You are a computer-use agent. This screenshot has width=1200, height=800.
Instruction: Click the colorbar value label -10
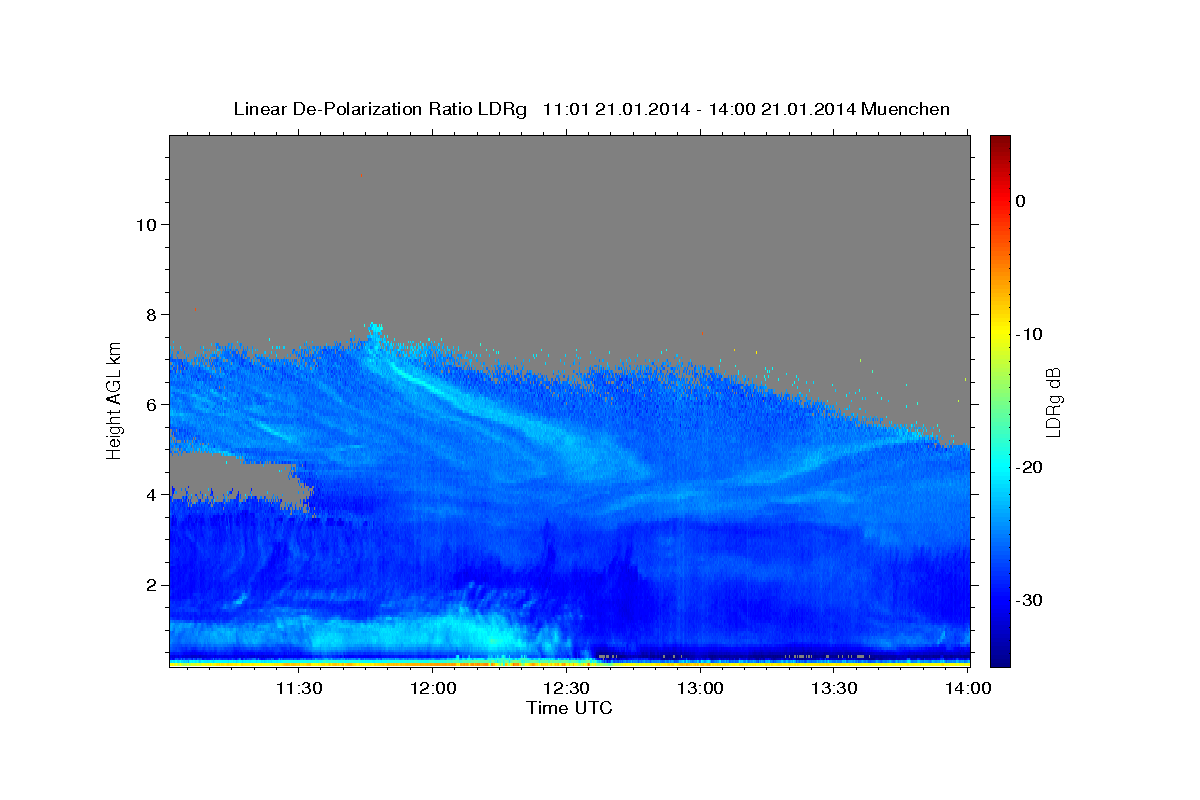[x=1030, y=334]
